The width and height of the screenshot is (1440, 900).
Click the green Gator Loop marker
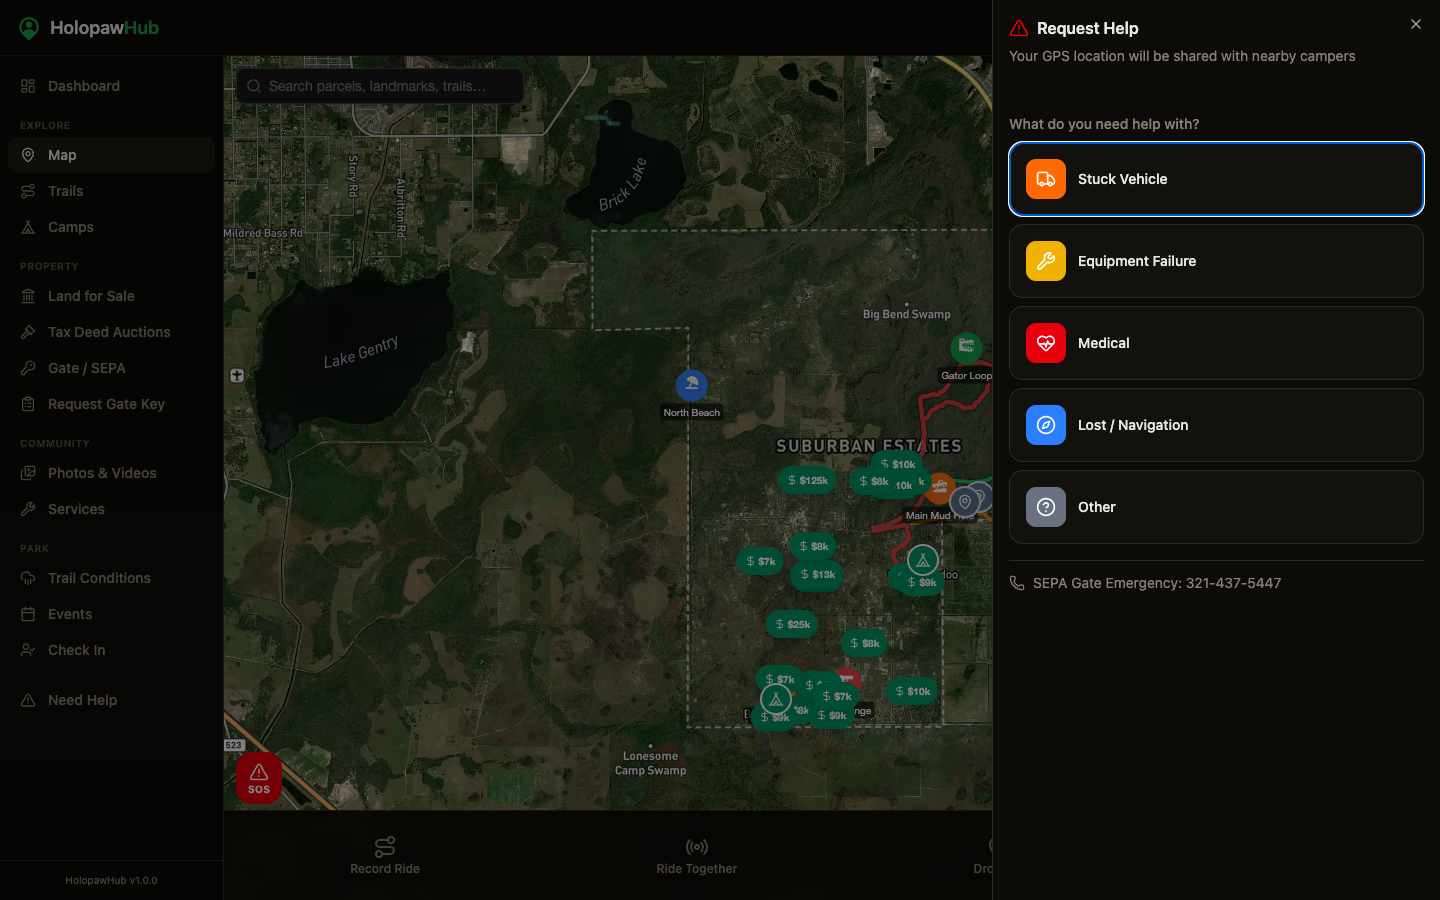[966, 346]
